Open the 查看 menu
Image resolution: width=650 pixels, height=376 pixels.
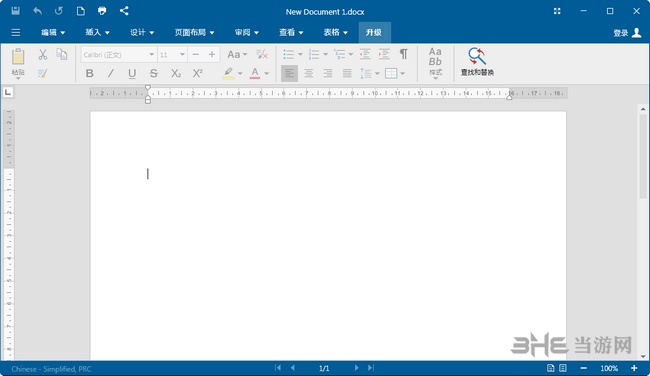291,32
